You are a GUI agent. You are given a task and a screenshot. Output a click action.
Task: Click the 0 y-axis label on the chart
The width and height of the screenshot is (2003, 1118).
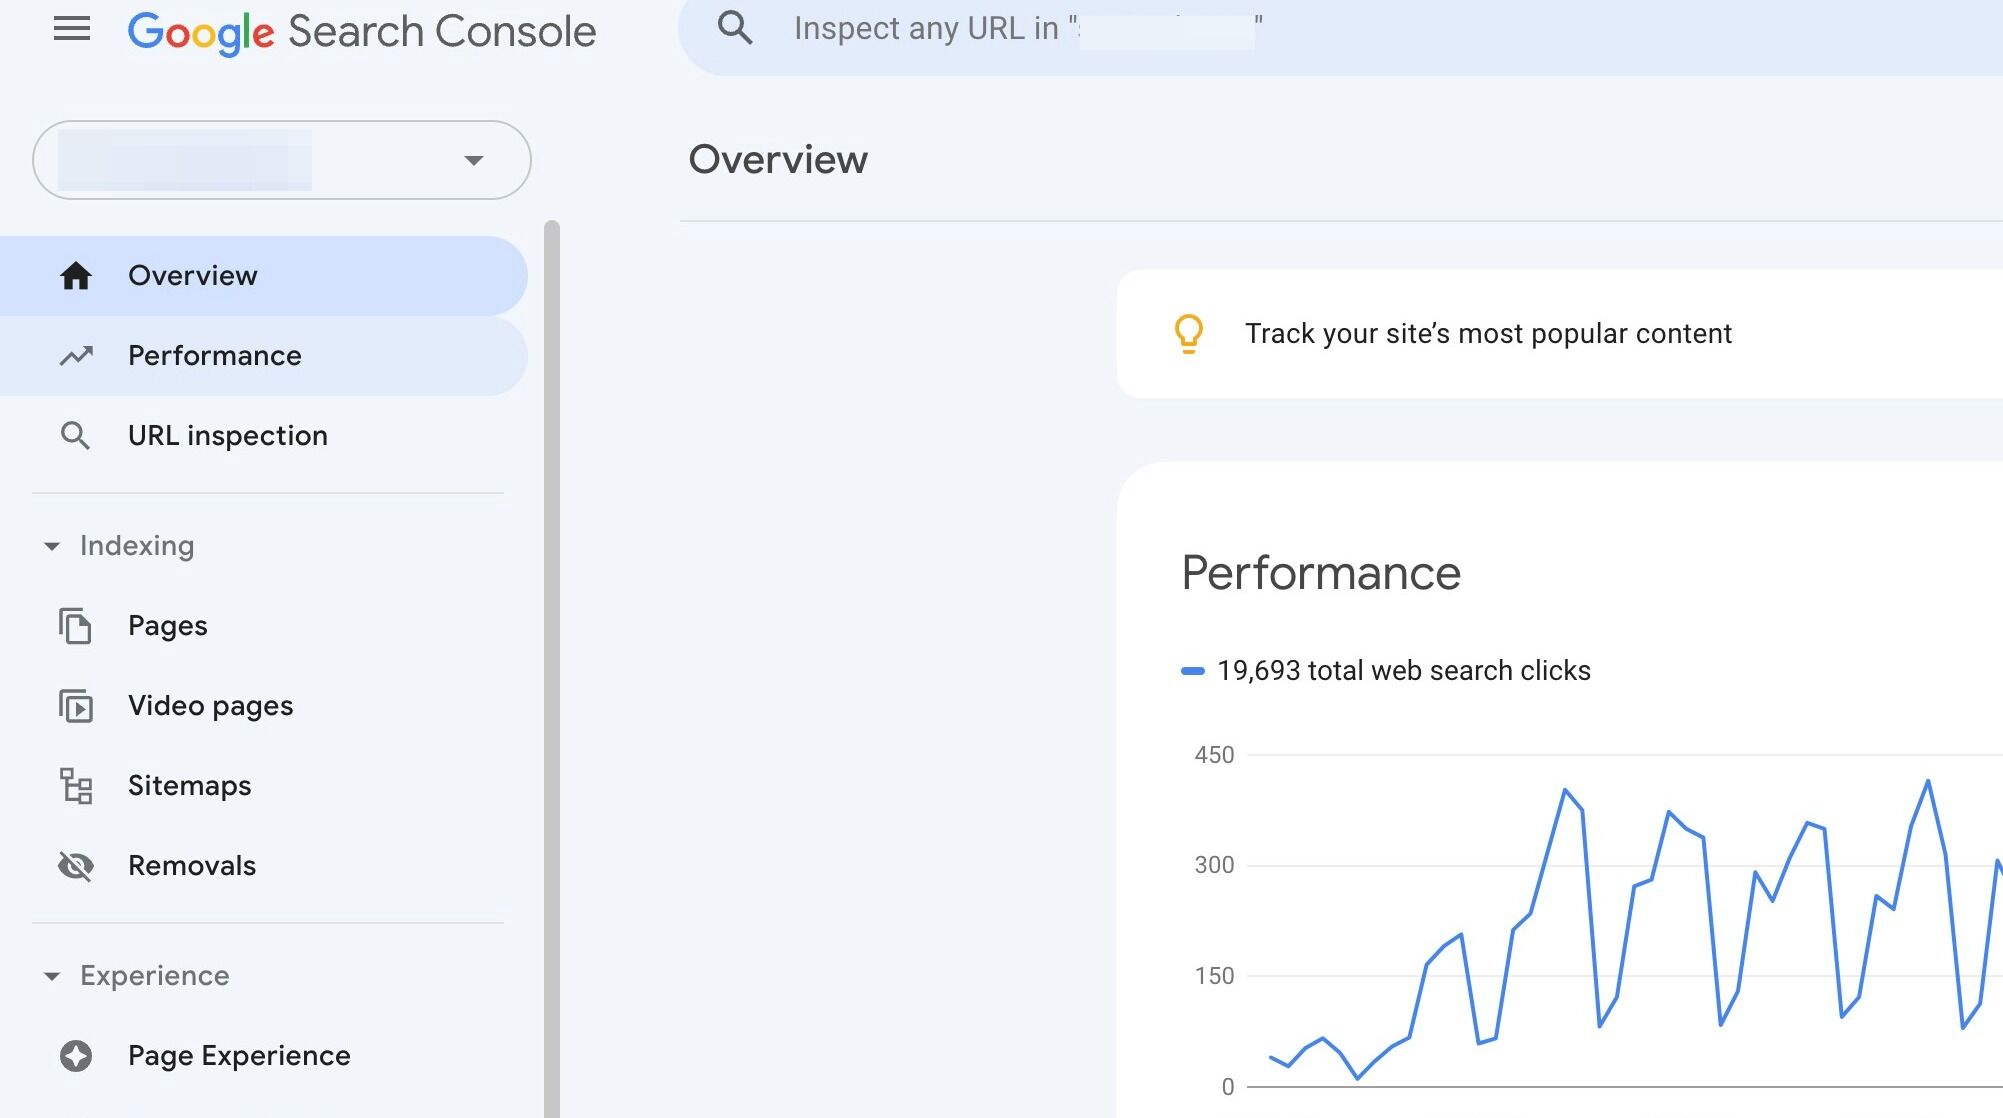[x=1228, y=1087]
